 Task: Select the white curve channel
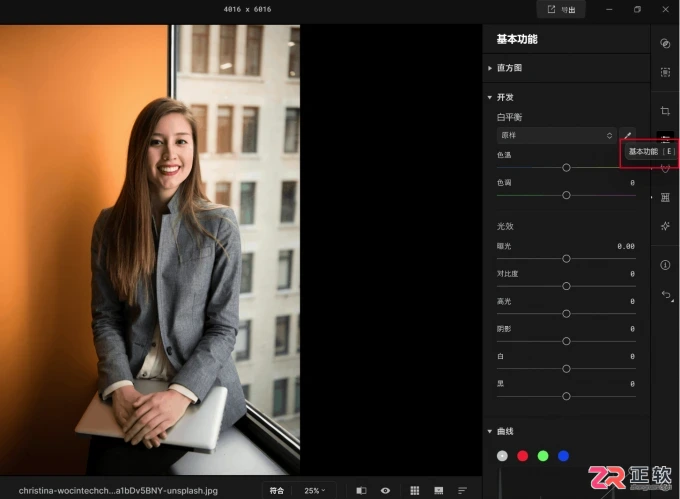click(x=502, y=456)
